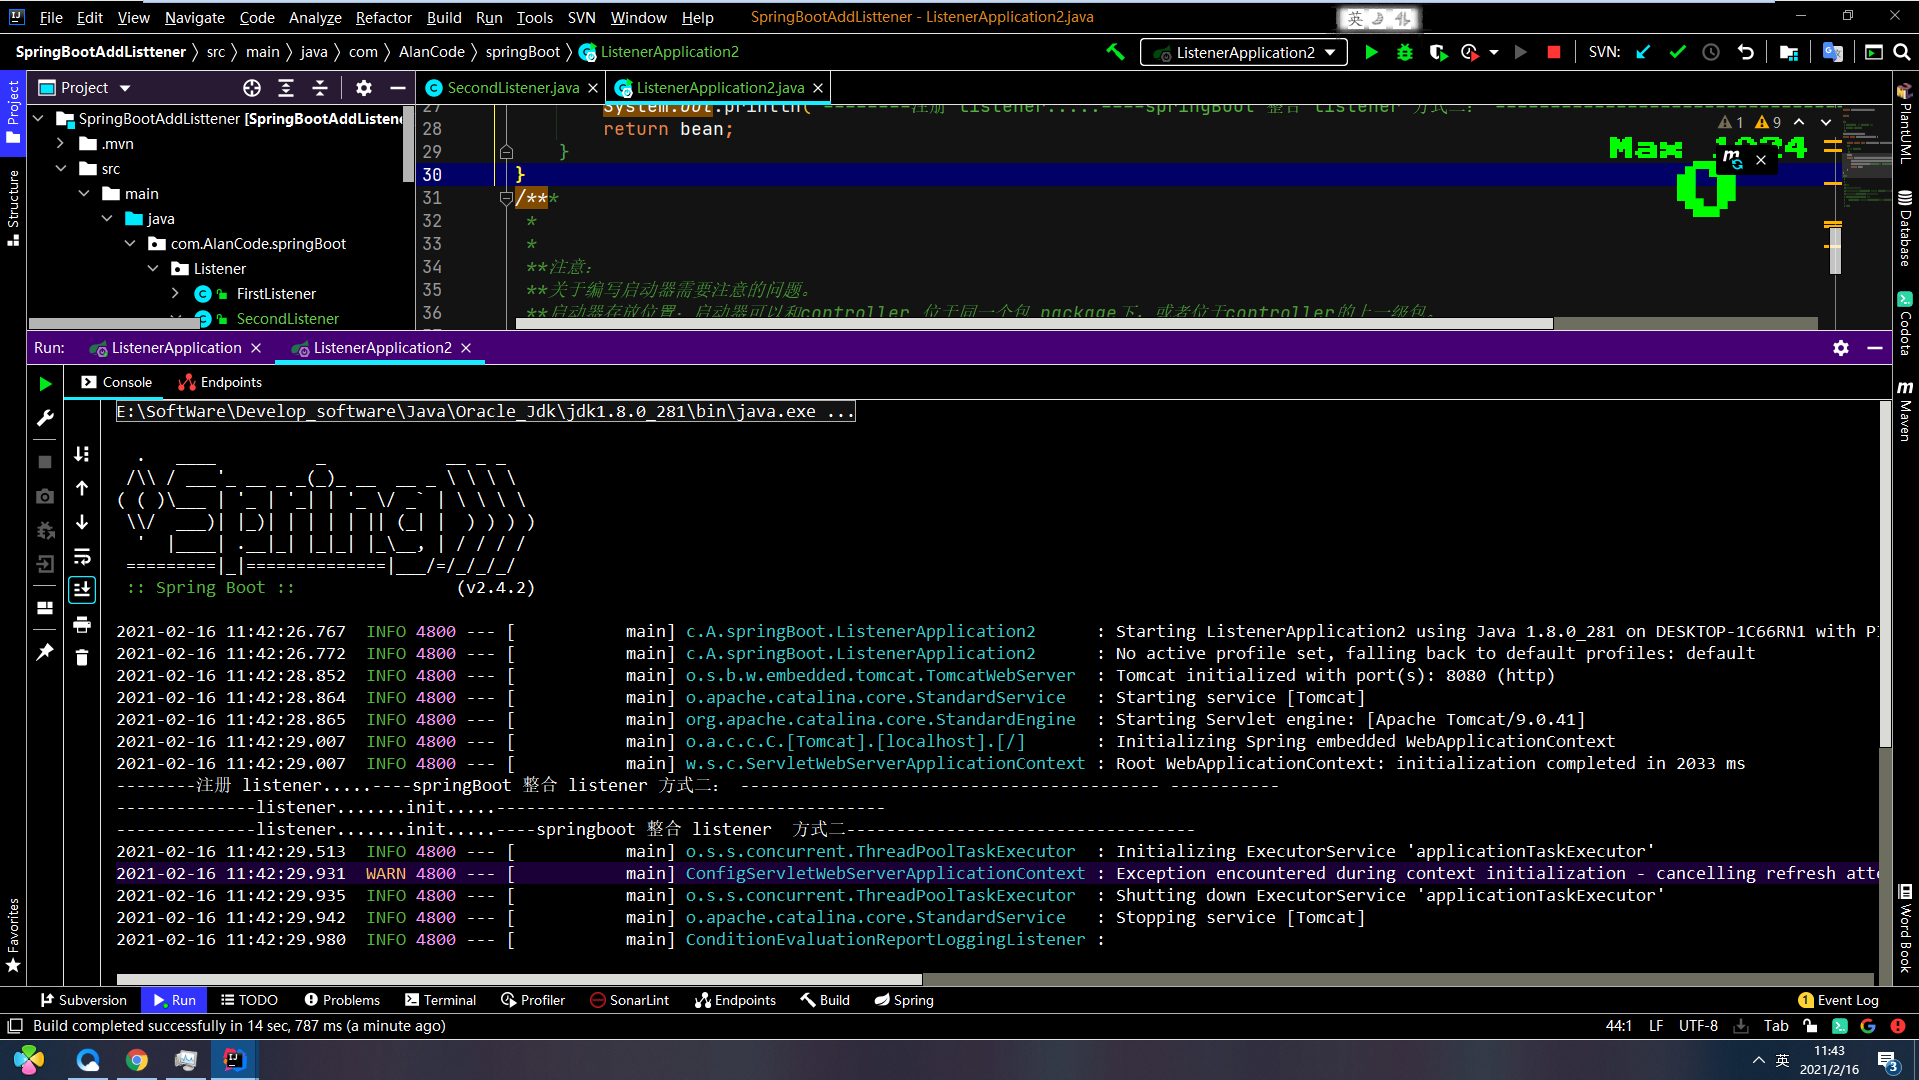This screenshot has width=1919, height=1080.
Task: Open the Profiler tool window
Action: pos(533,1000)
